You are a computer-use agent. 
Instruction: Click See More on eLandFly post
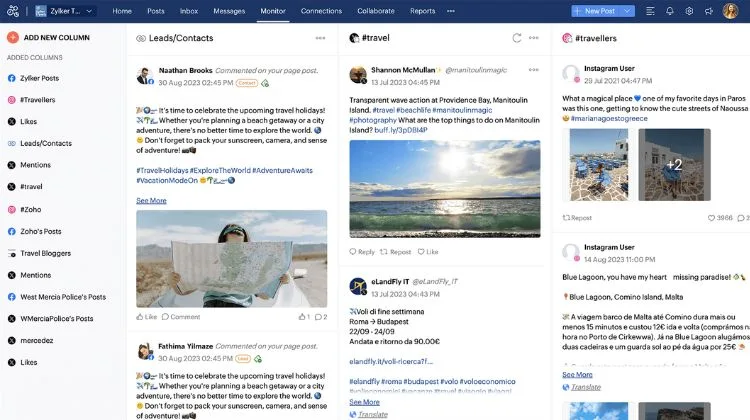click(364, 402)
